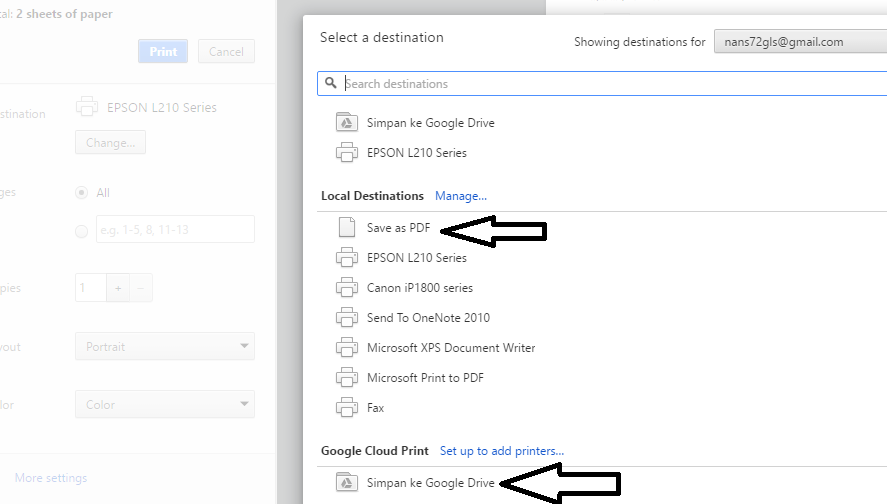Click the printer icon next to the recent EPSON L210 Series entry
Screen dimensions: 887x504
click(x=347, y=152)
